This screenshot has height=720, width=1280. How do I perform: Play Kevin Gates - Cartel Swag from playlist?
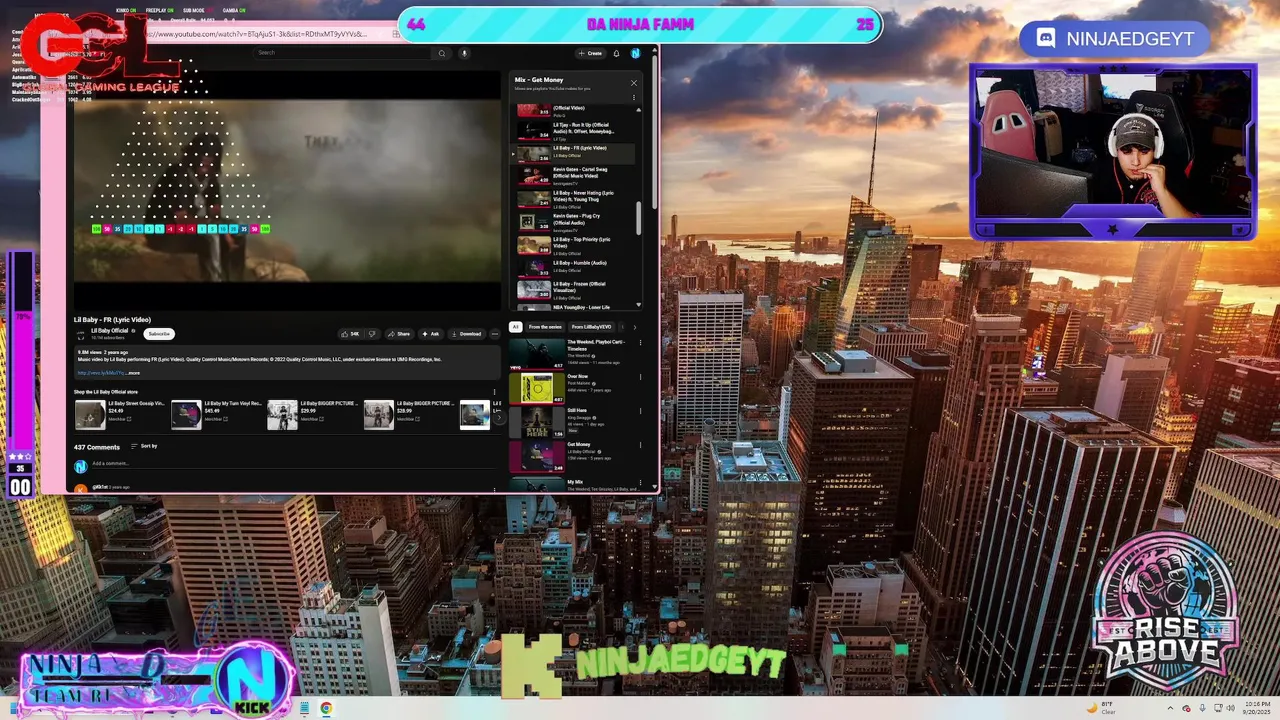tap(575, 175)
